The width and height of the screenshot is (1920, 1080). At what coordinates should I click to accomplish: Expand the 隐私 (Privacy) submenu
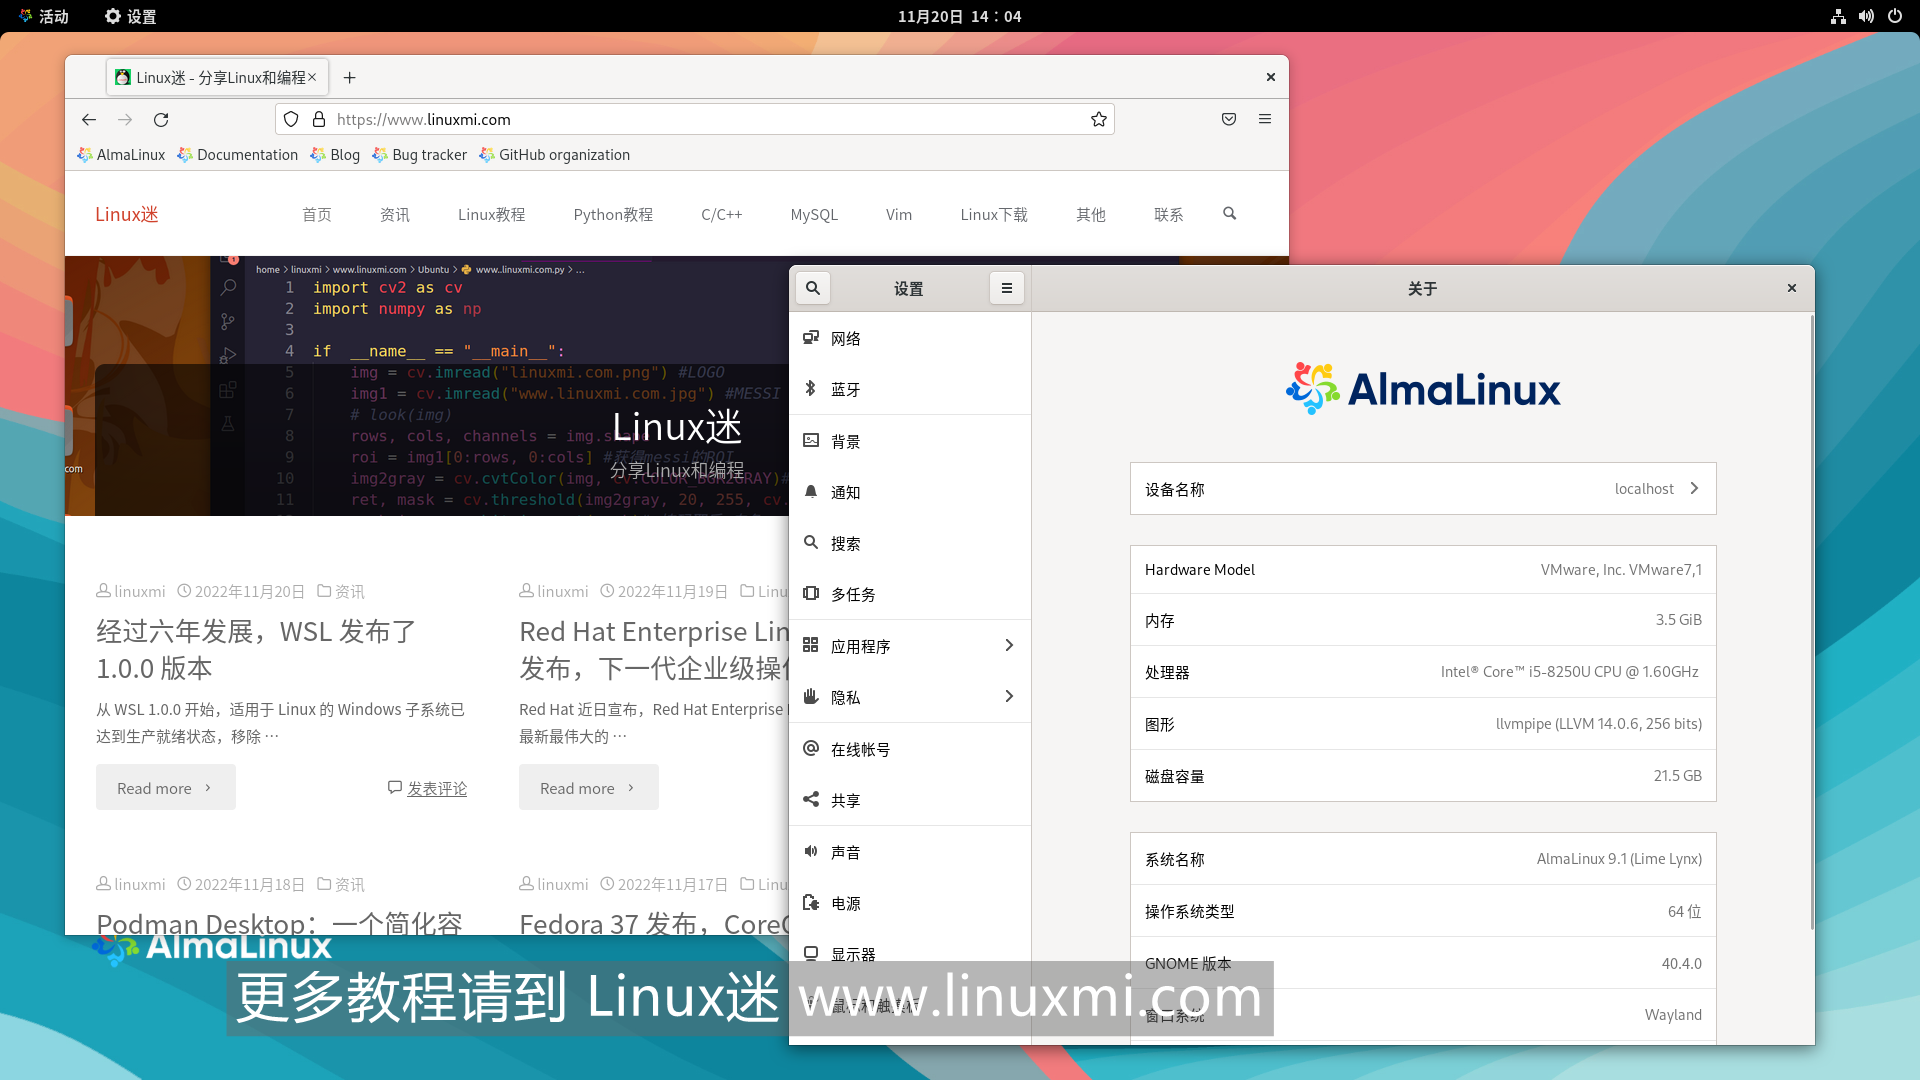pos(1009,696)
